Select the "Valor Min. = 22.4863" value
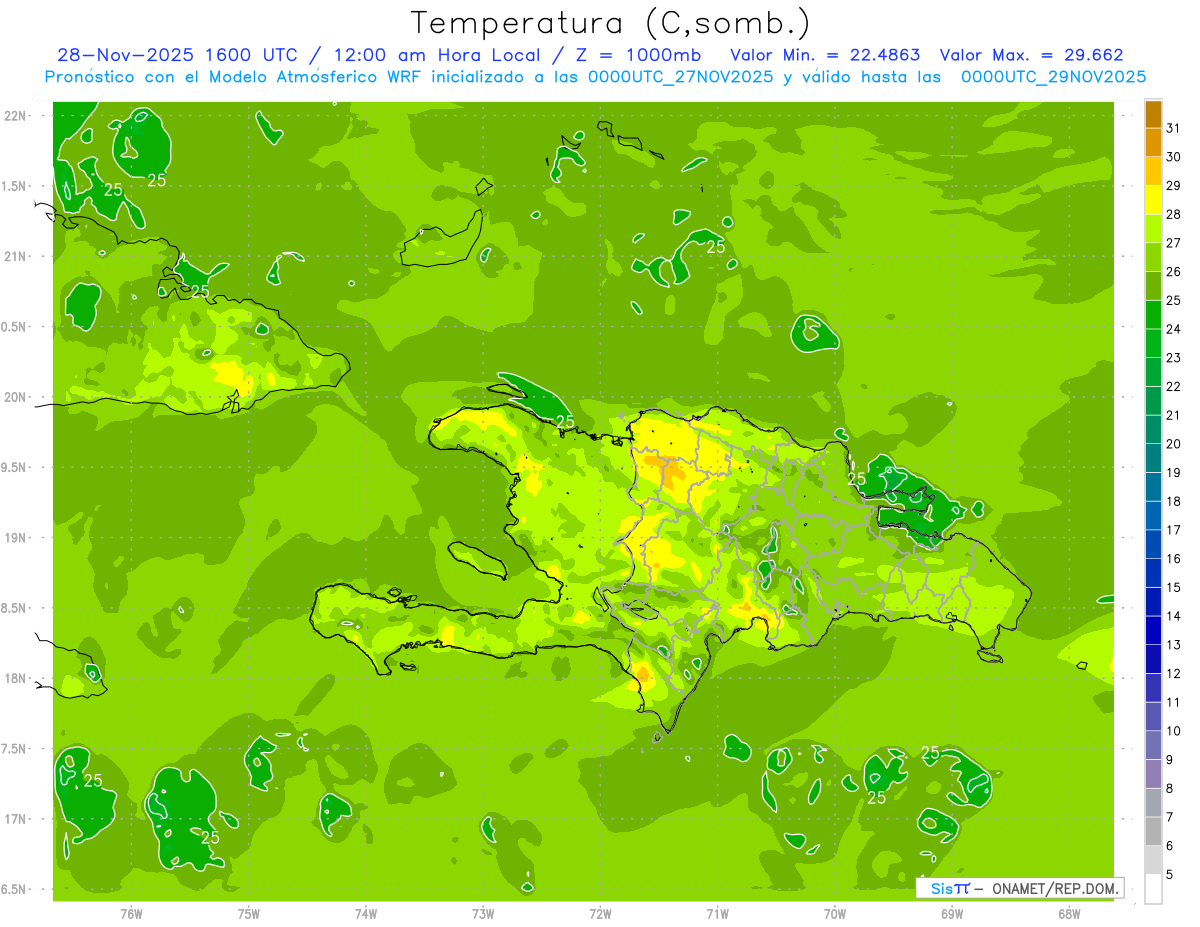 [825, 55]
